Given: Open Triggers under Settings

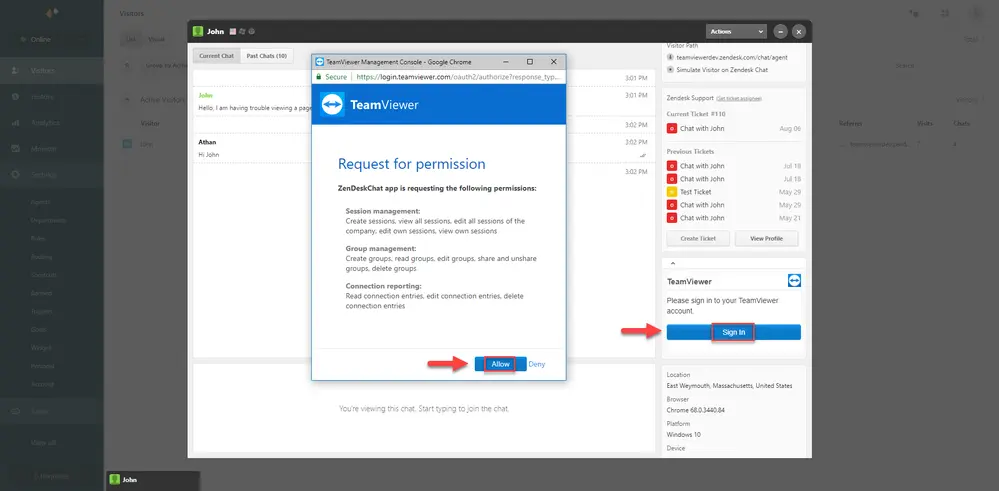Looking at the screenshot, I should (x=42, y=312).
